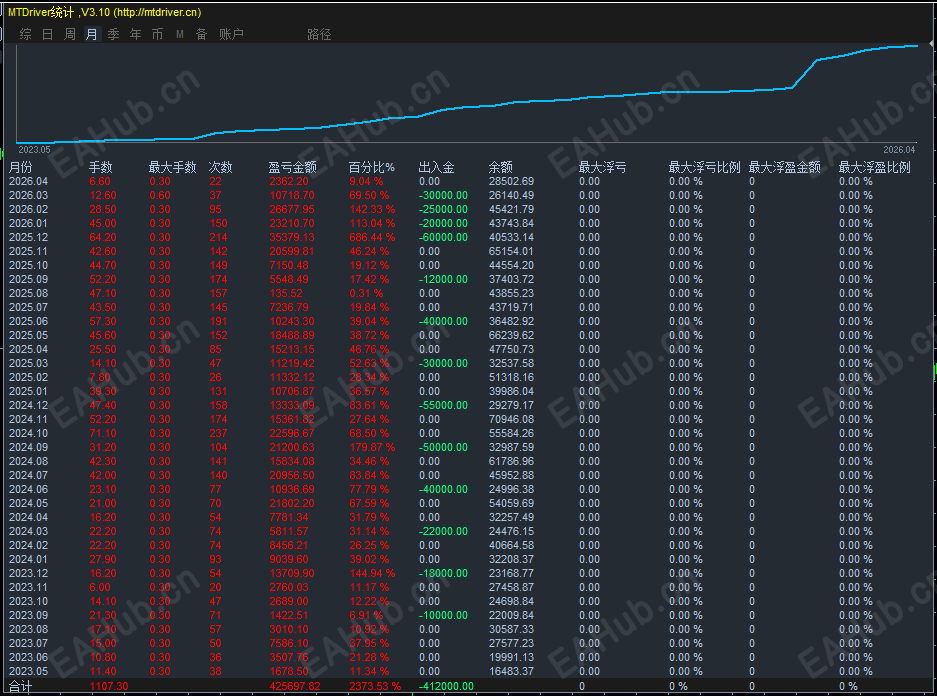Open the 备 notes view
Image resolution: width=937 pixels, height=696 pixels.
pyautogui.click(x=198, y=33)
